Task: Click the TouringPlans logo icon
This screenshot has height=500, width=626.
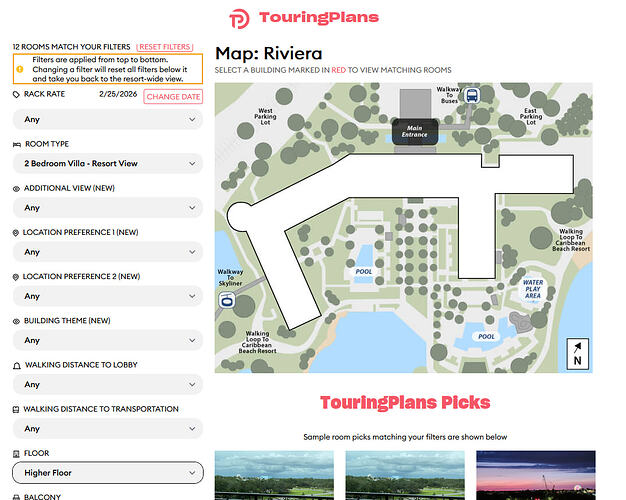Action: coord(239,18)
